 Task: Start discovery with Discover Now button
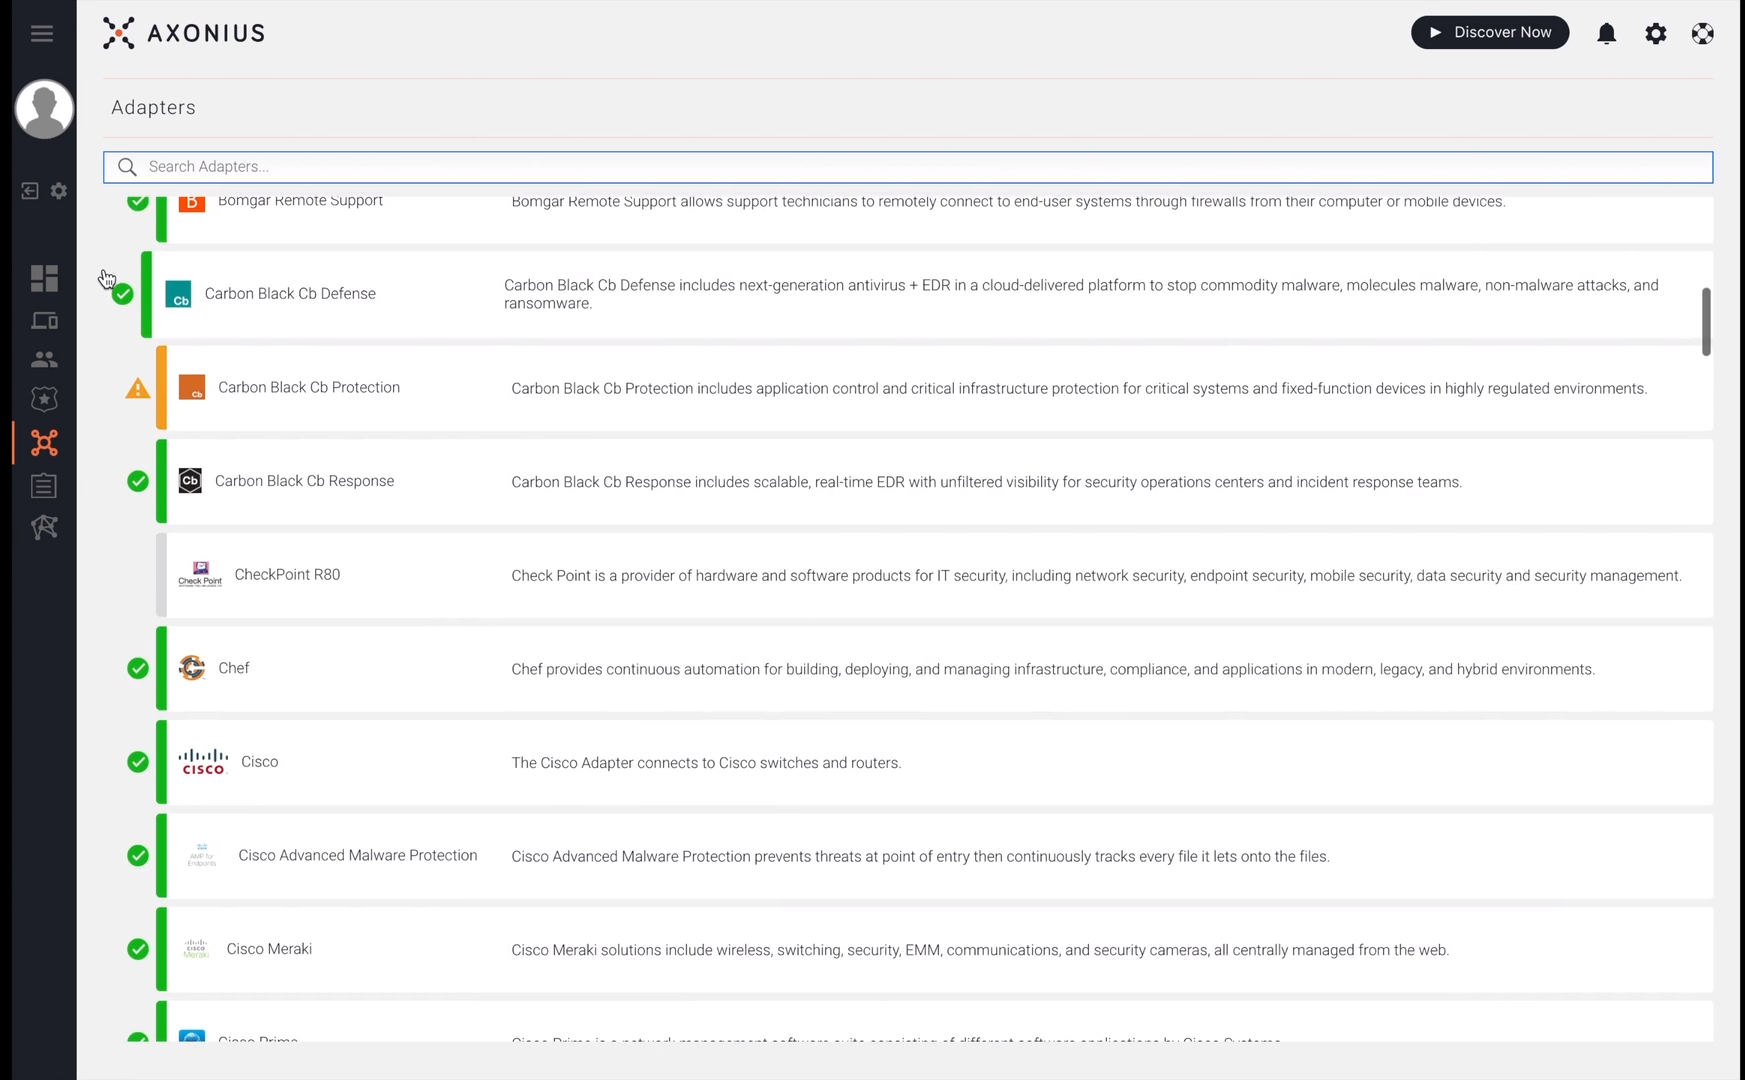[1490, 32]
